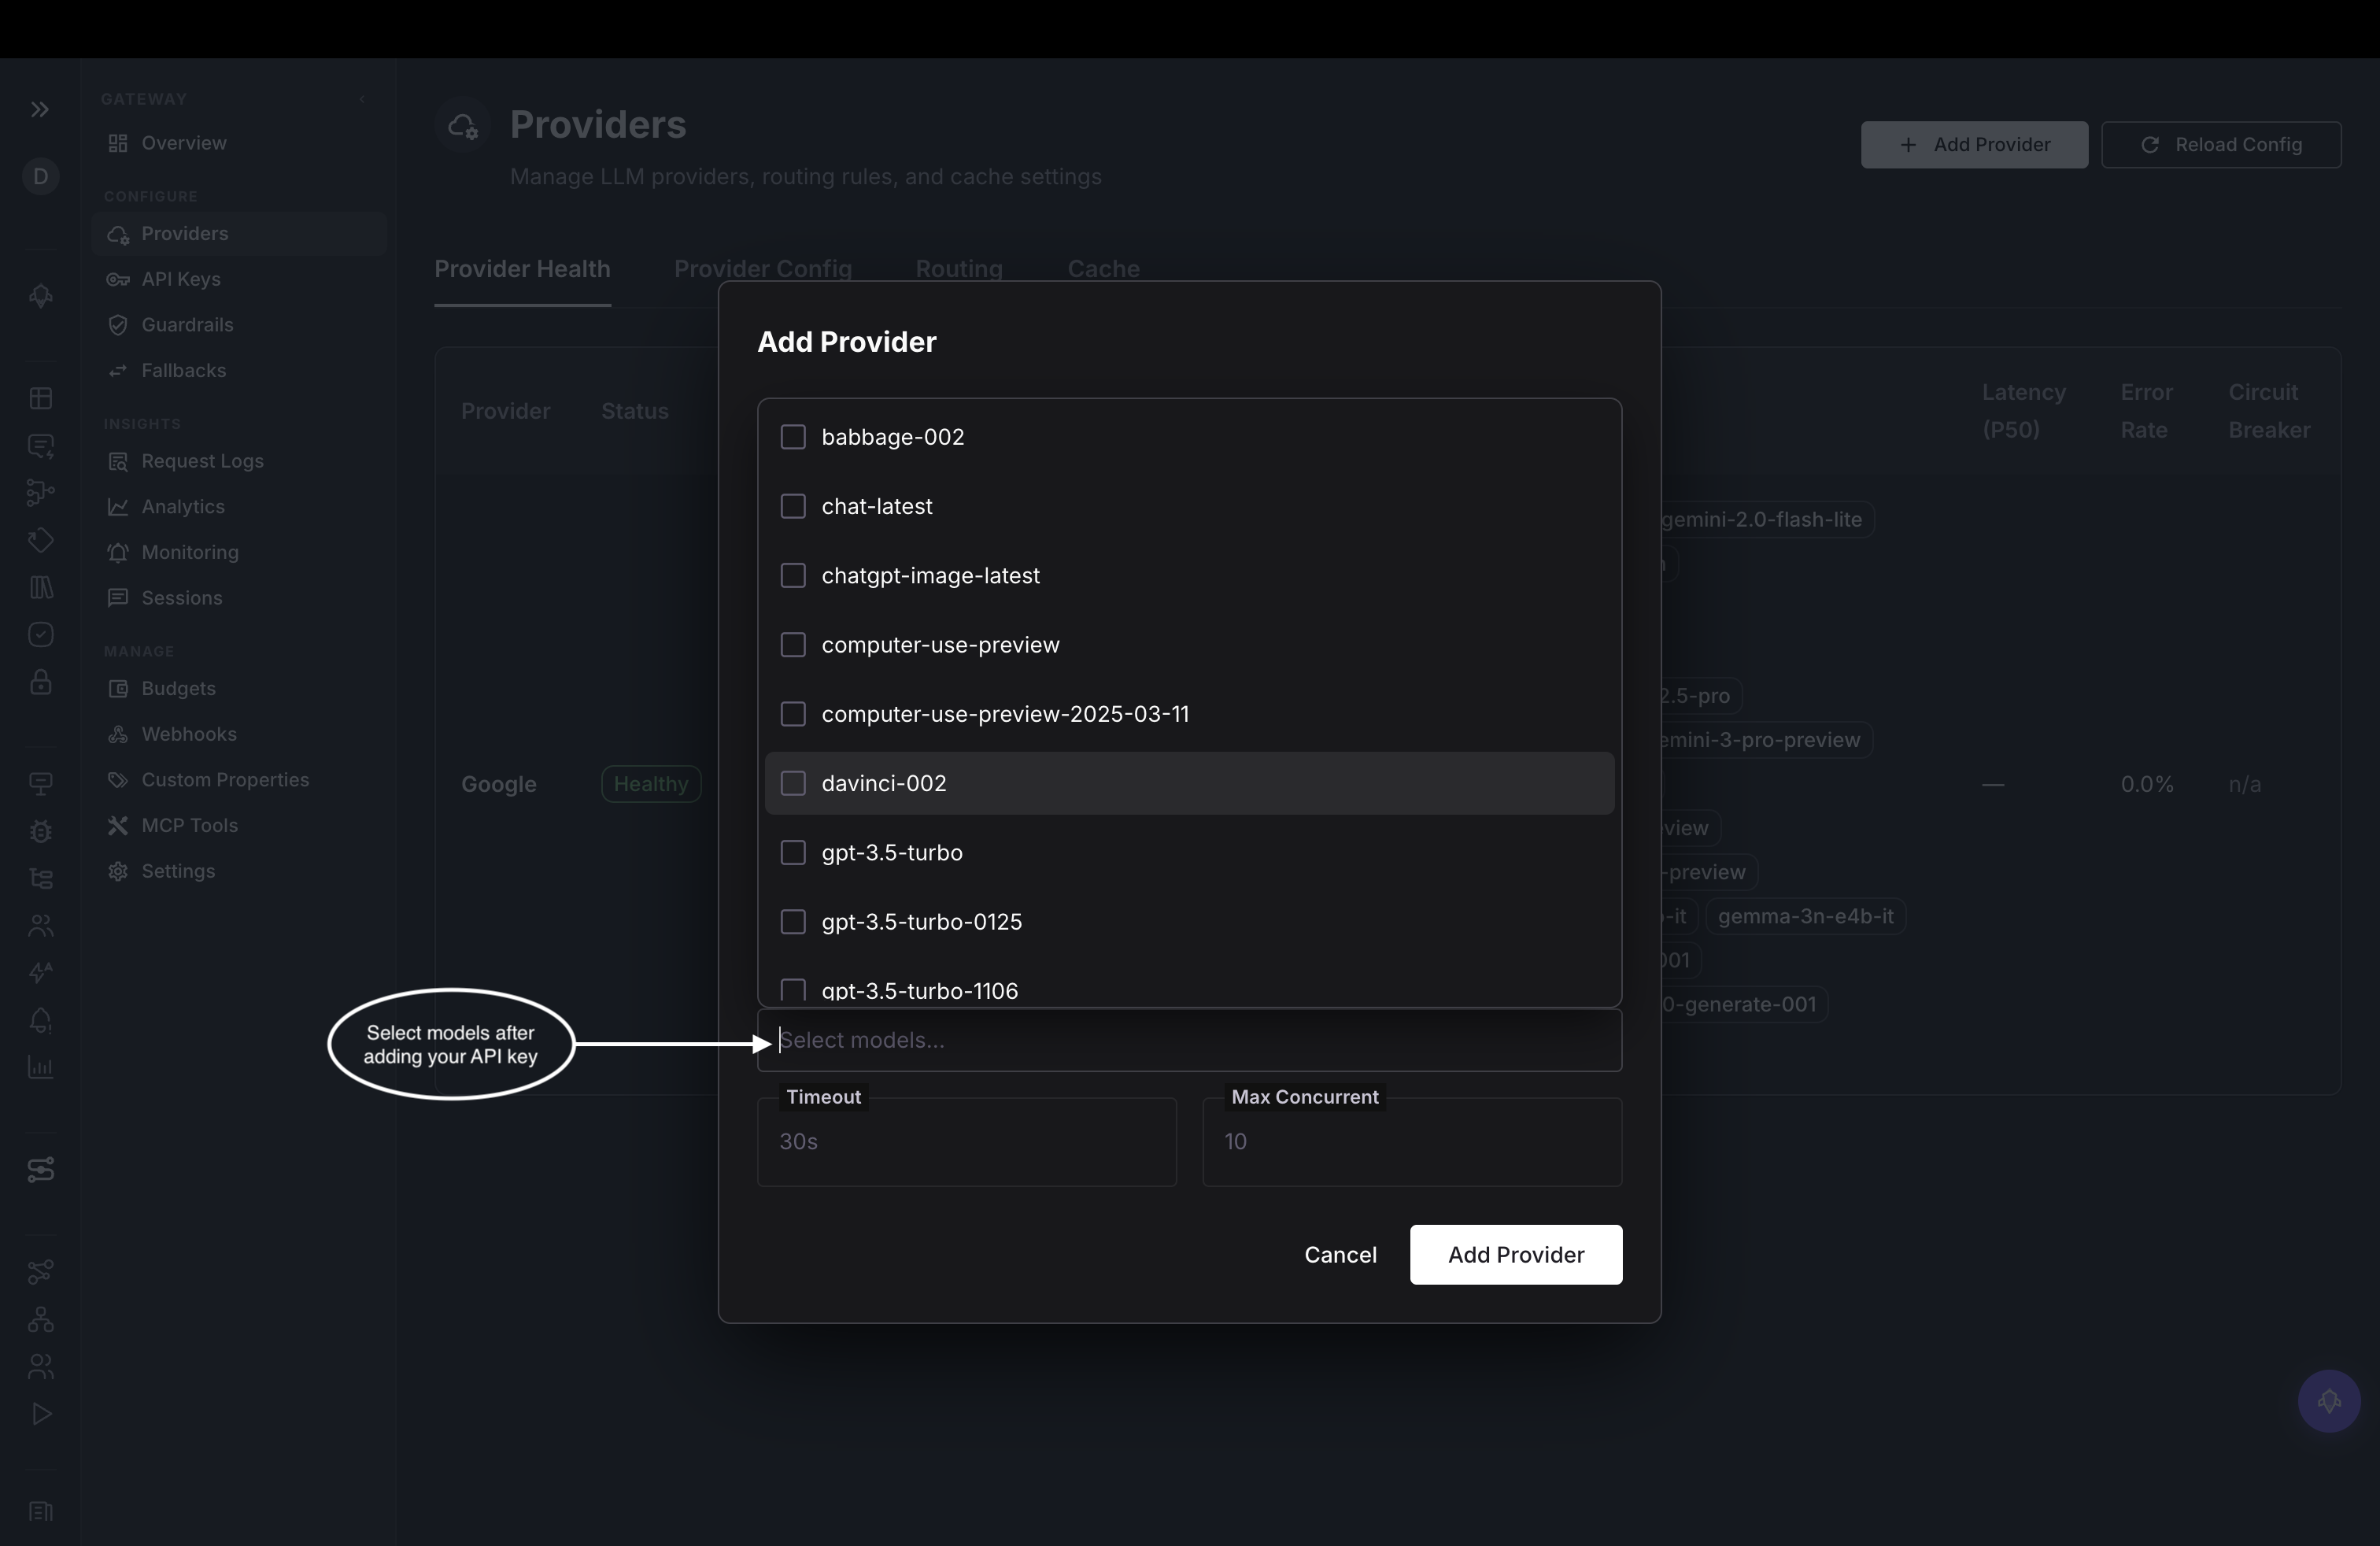Viewport: 2380px width, 1546px height.
Task: Expand the icon rail with double-chevron icon
Action: [x=40, y=109]
